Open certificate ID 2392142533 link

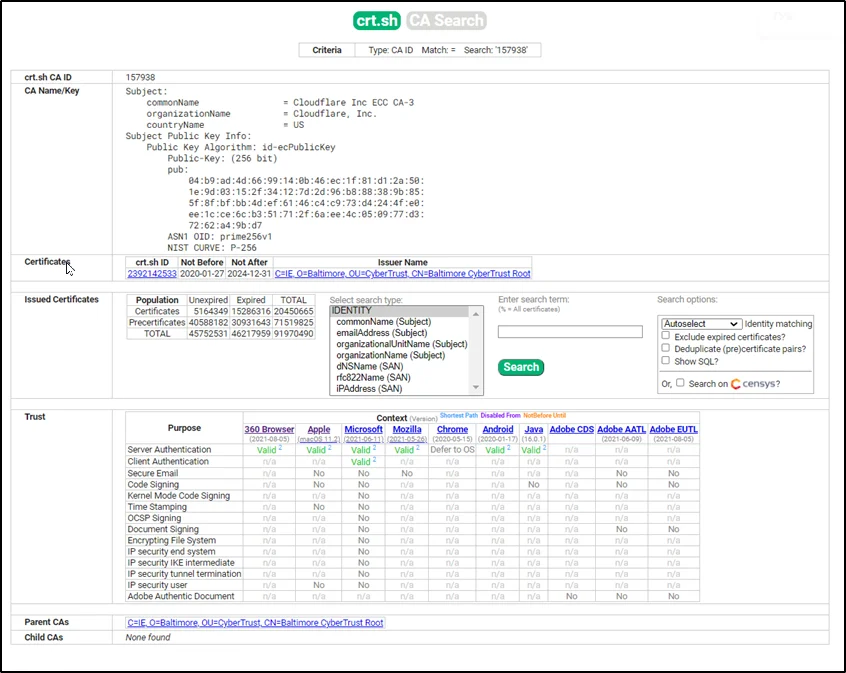[x=152, y=274]
